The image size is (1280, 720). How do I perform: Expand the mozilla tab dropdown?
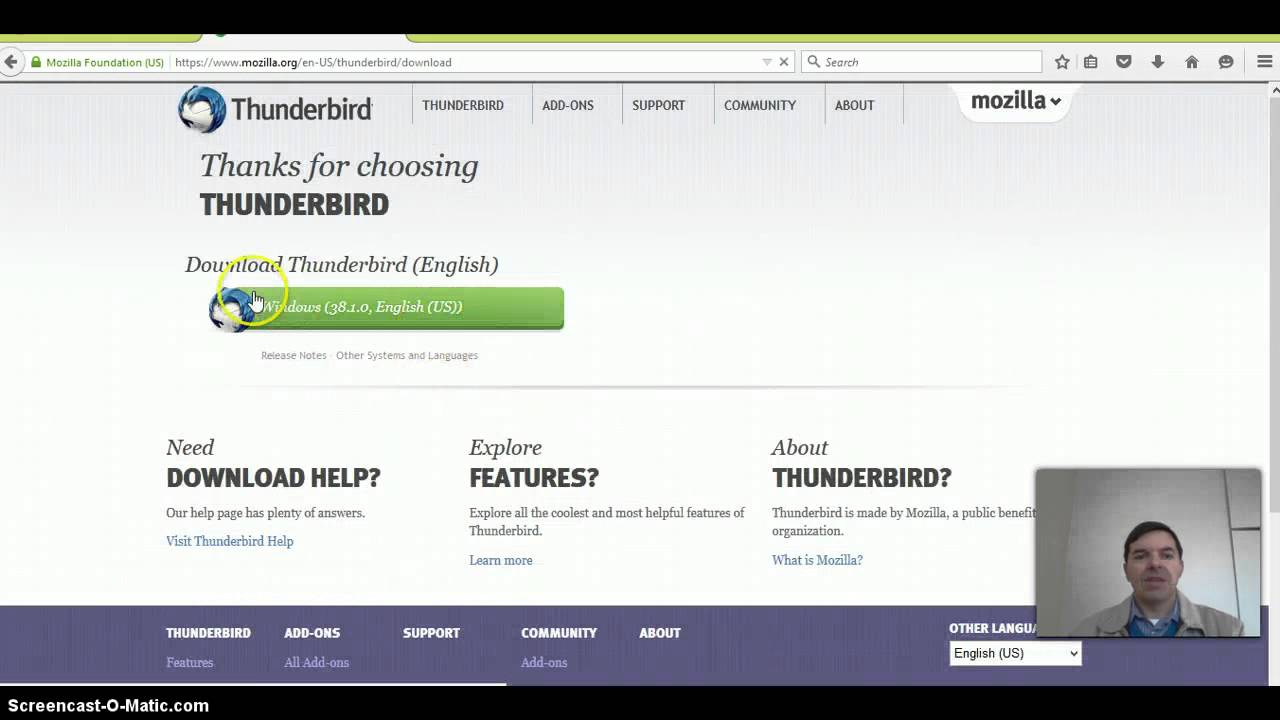[x=1016, y=101]
